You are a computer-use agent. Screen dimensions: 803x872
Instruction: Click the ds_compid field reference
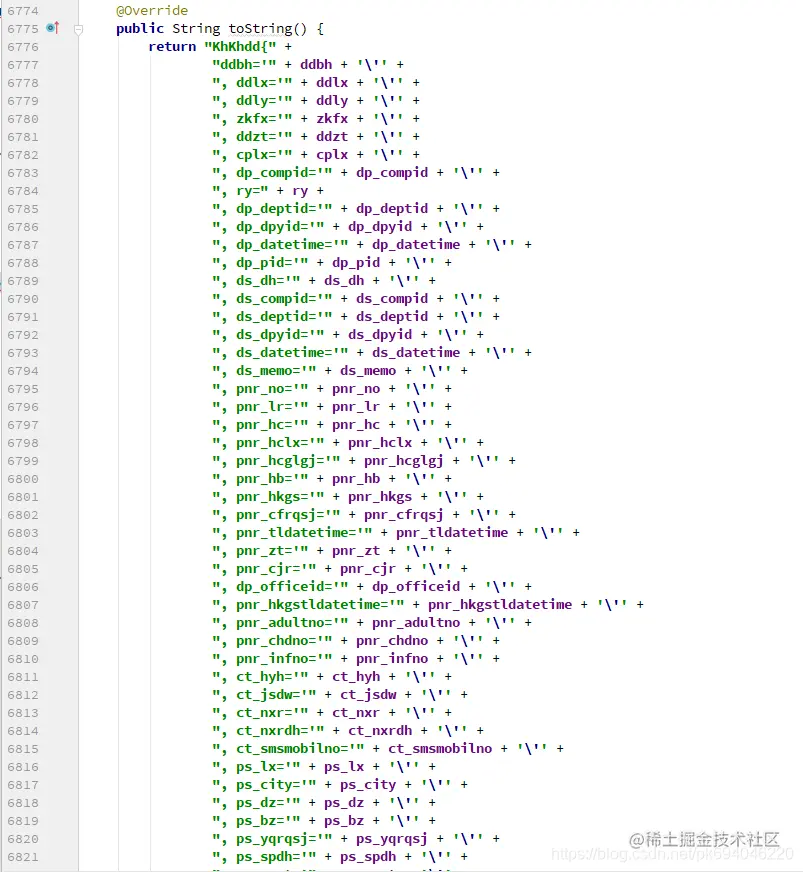point(392,299)
